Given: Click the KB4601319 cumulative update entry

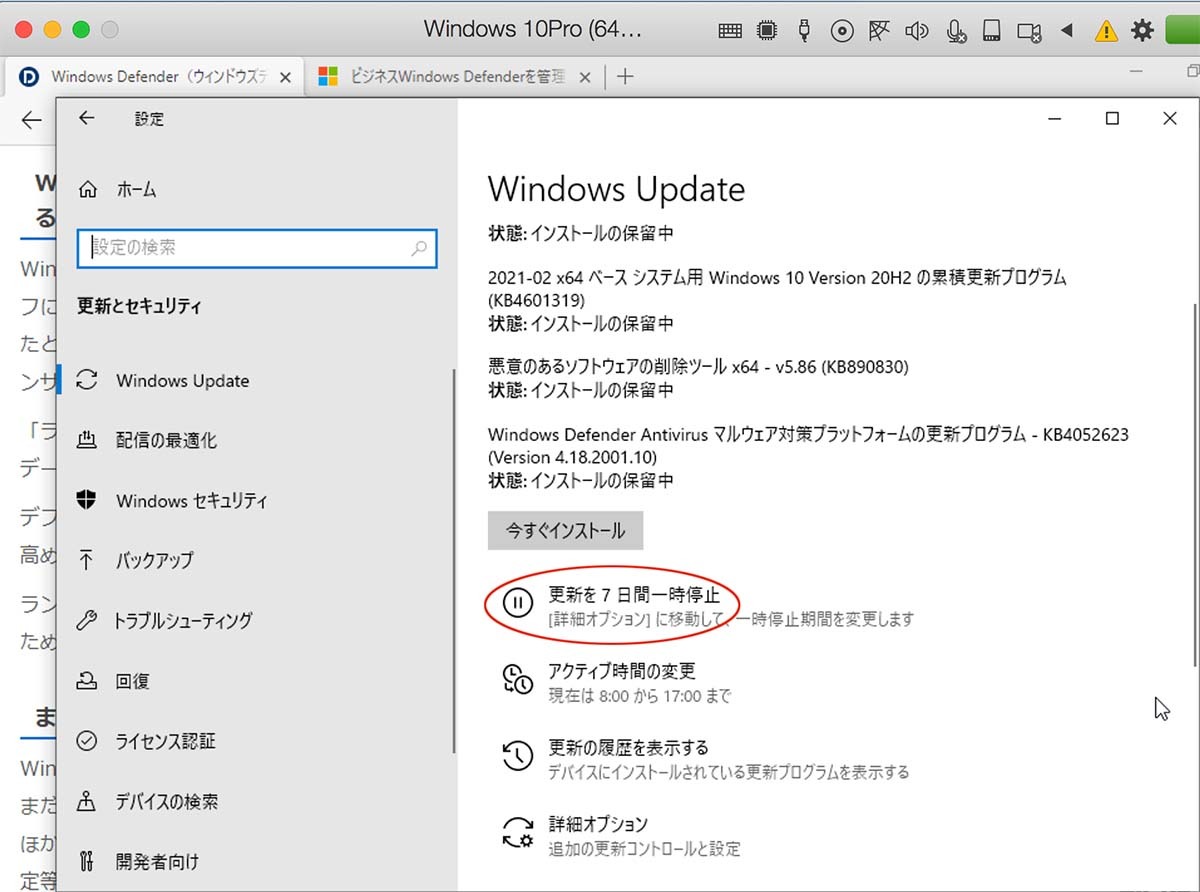Looking at the screenshot, I should pyautogui.click(x=777, y=300).
